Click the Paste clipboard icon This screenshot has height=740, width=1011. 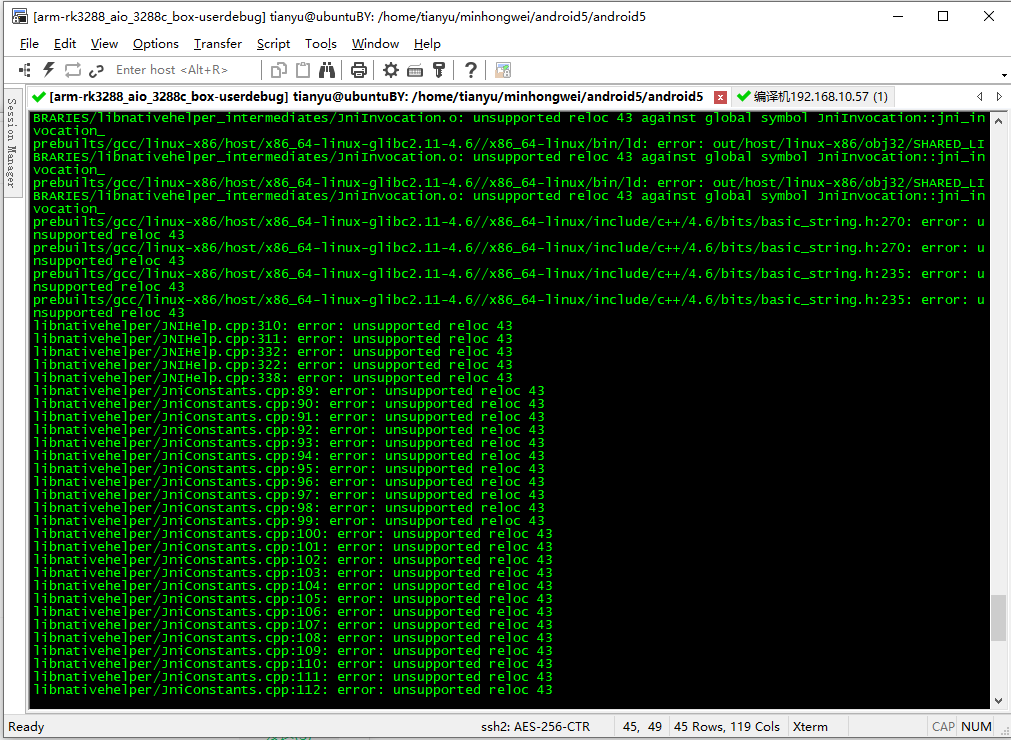[x=302, y=70]
